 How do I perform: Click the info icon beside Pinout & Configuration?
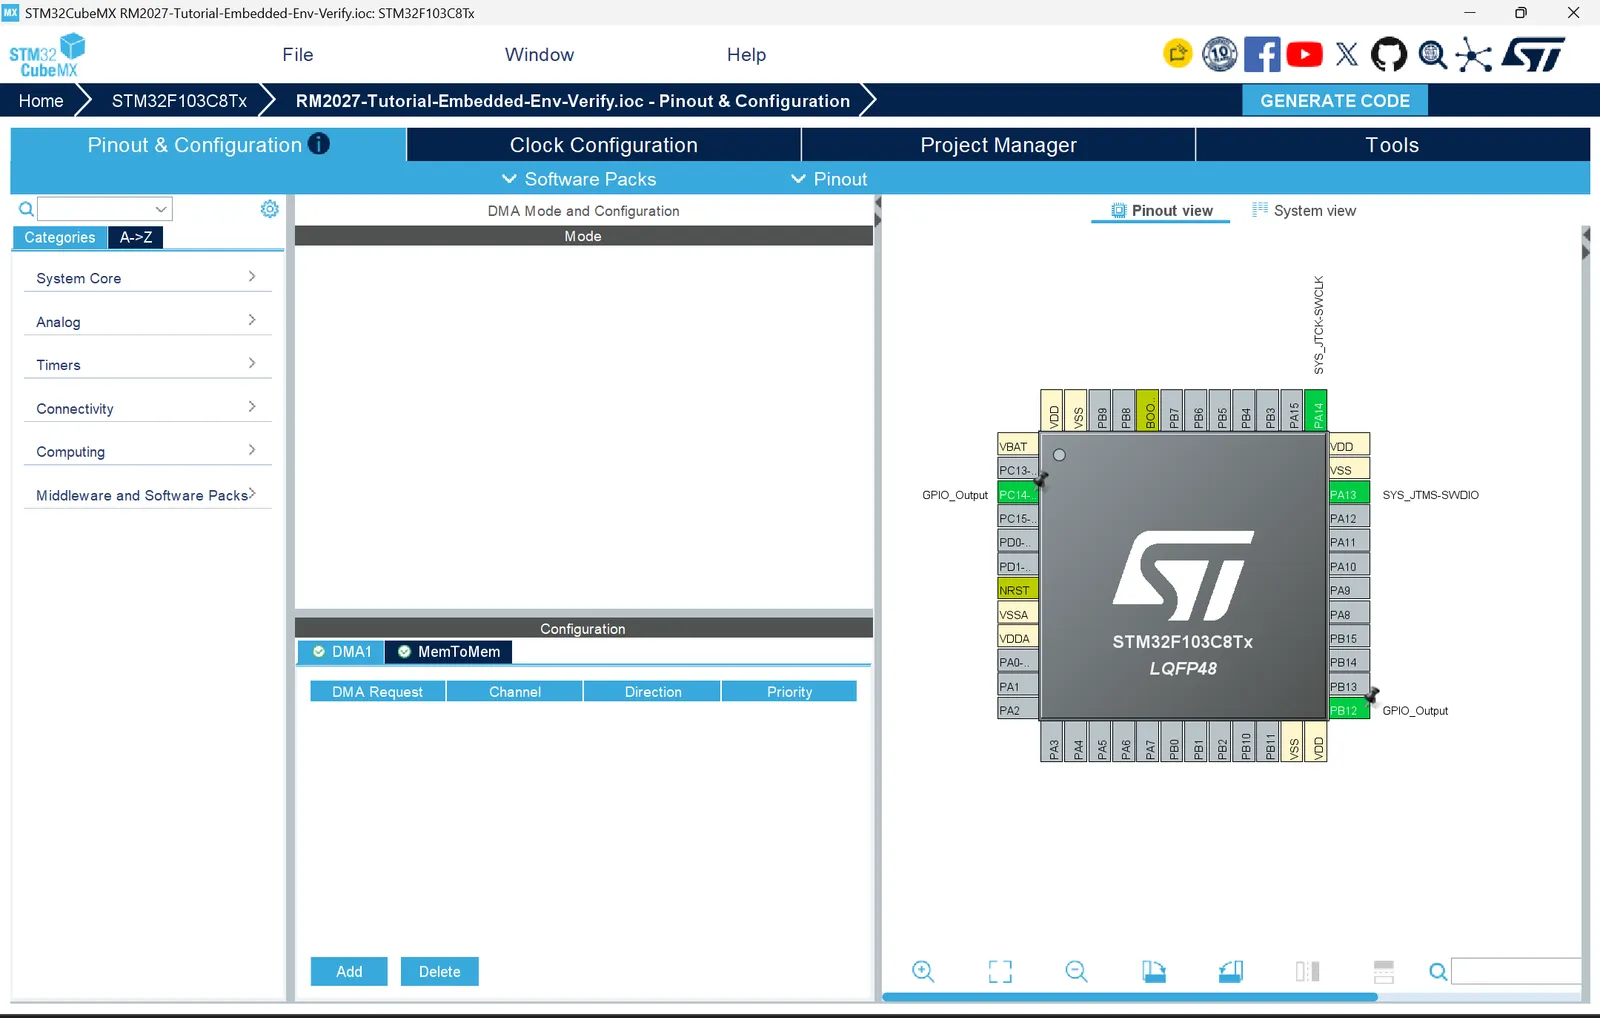pos(319,144)
